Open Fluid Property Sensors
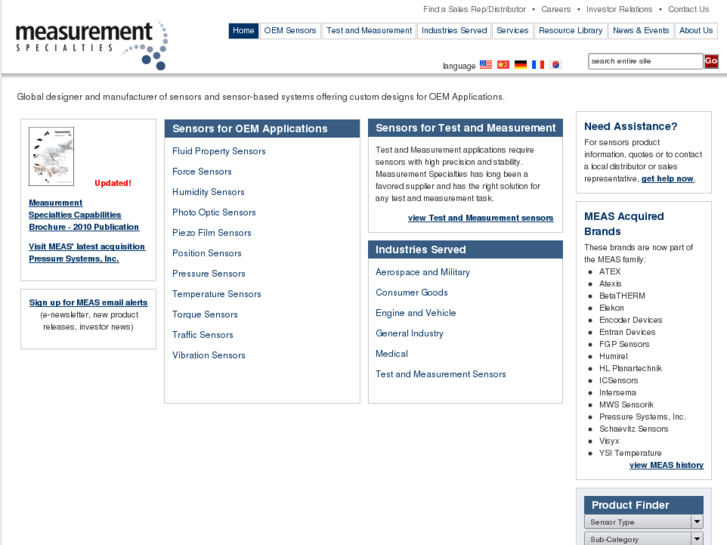The height and width of the screenshot is (545, 727). tap(219, 151)
